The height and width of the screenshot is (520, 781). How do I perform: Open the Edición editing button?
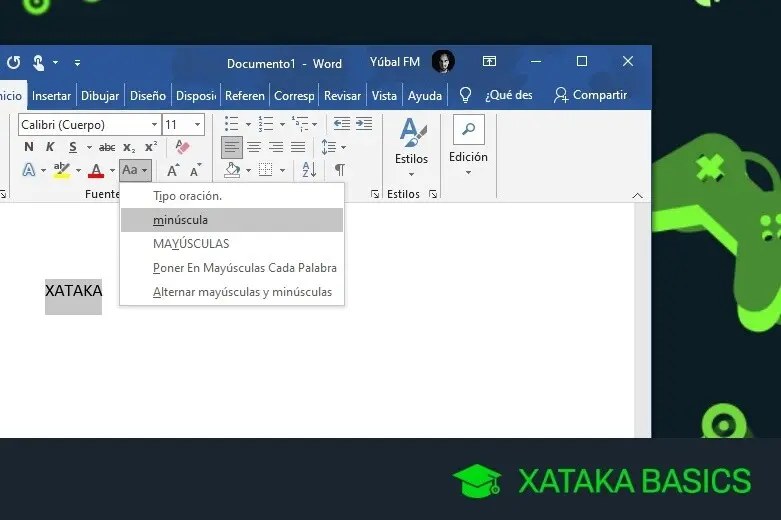(468, 145)
